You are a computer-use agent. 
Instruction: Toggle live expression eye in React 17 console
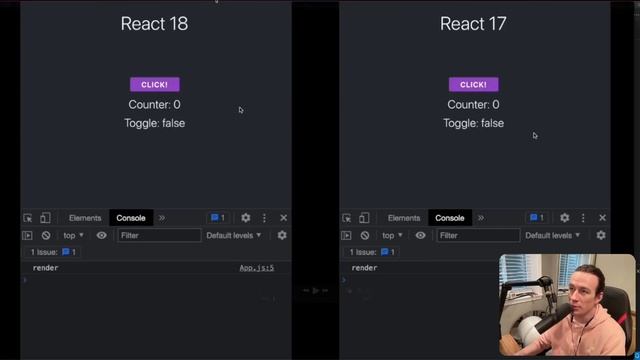420,236
